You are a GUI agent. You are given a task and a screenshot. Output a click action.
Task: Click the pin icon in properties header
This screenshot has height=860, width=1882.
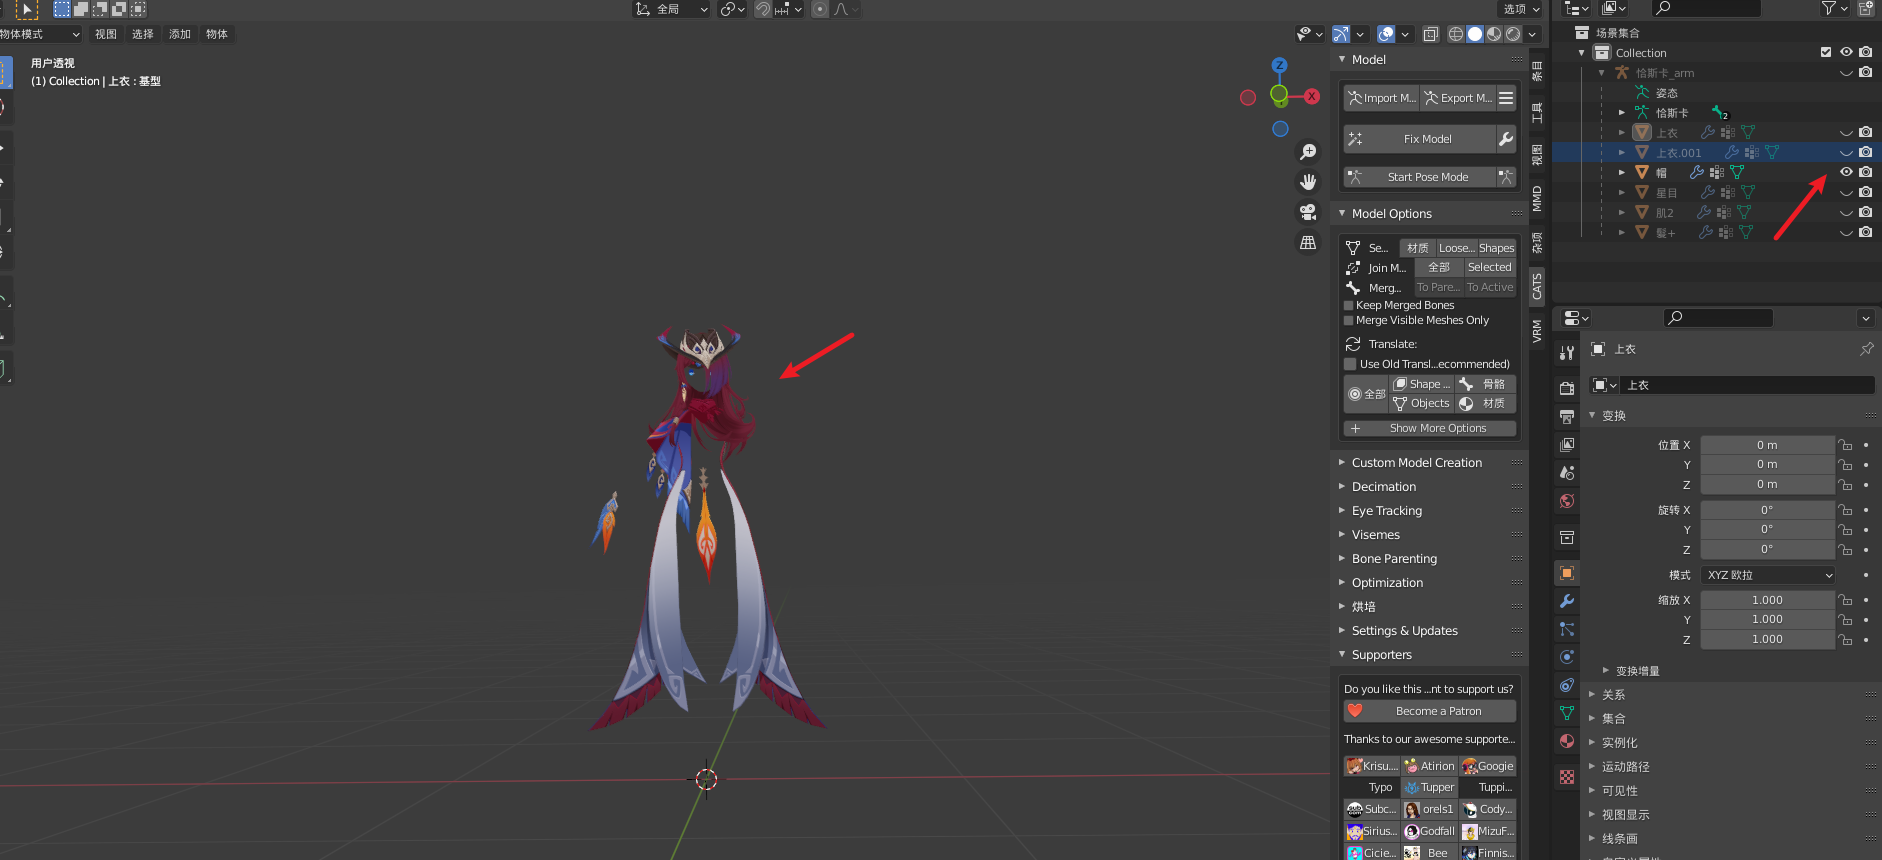pos(1866,349)
